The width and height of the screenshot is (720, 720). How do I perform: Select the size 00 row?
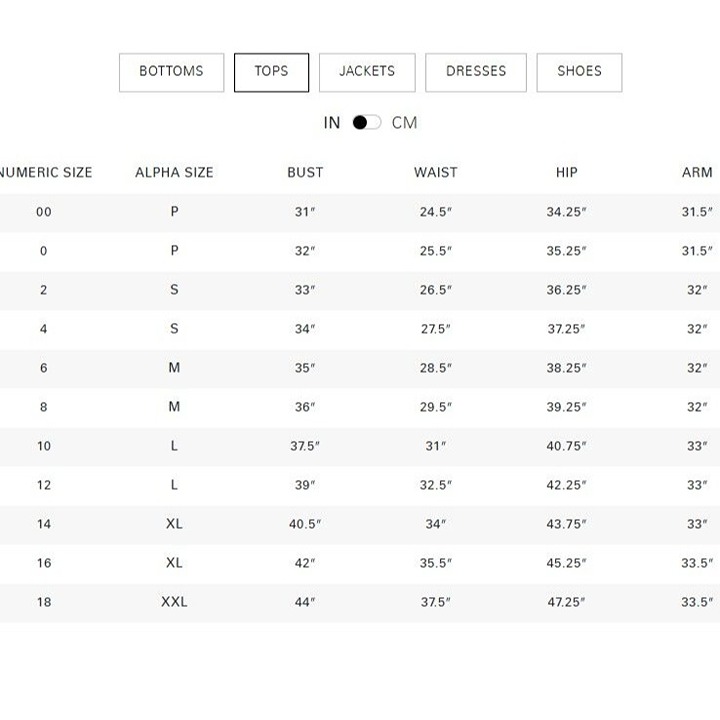[x=360, y=212]
